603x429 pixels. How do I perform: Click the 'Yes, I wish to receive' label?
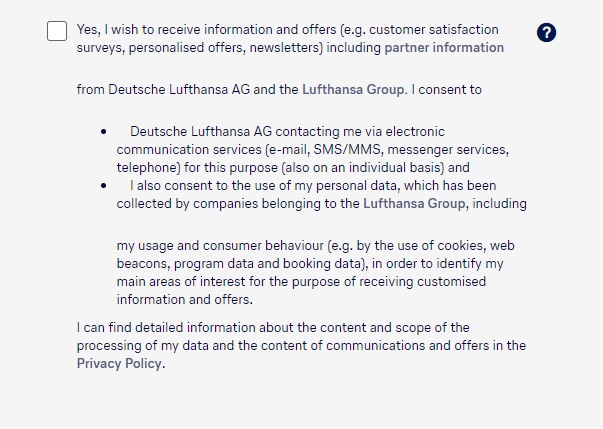[140, 30]
